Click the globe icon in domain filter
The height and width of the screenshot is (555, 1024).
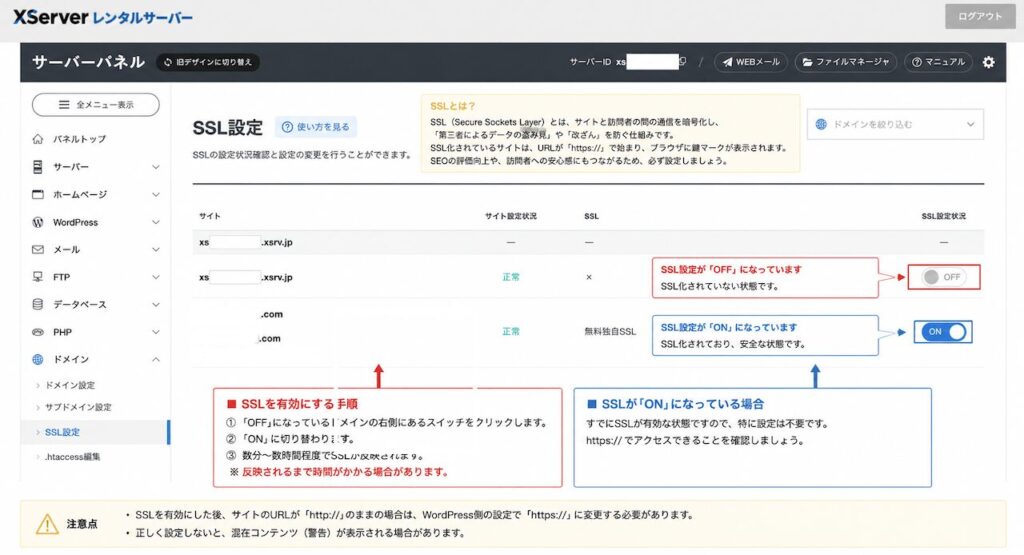click(821, 124)
